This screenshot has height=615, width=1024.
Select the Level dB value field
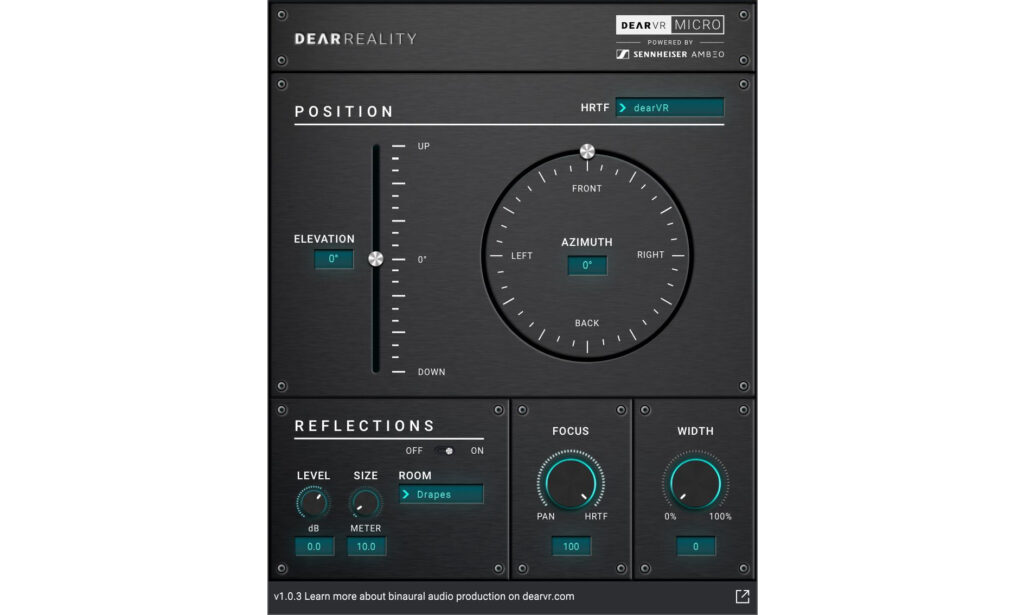tap(314, 546)
